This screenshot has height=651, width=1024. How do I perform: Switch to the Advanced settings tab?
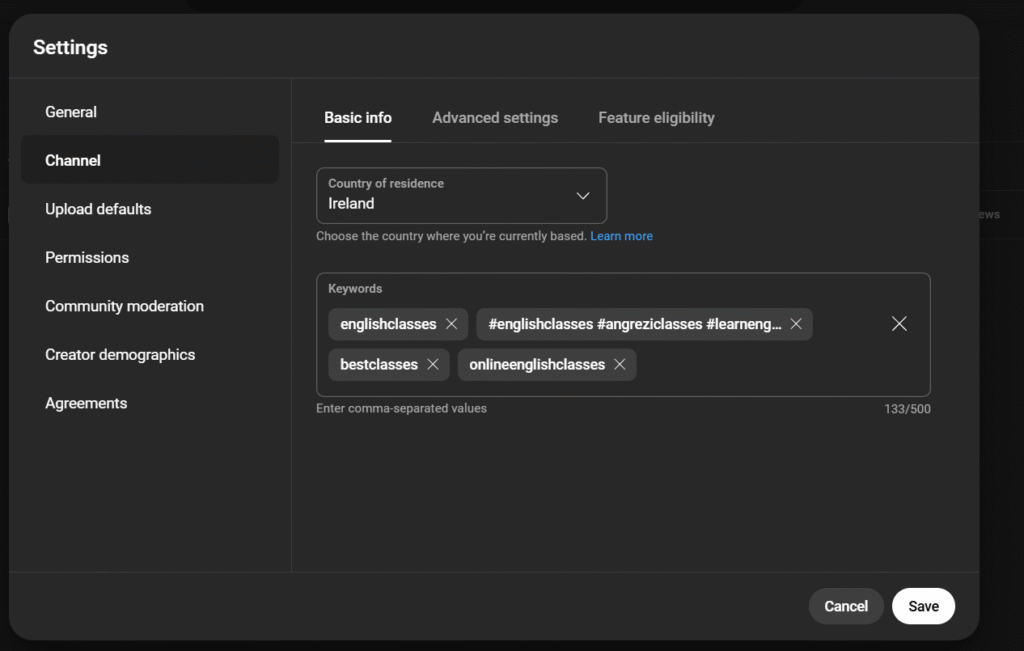[x=495, y=118]
